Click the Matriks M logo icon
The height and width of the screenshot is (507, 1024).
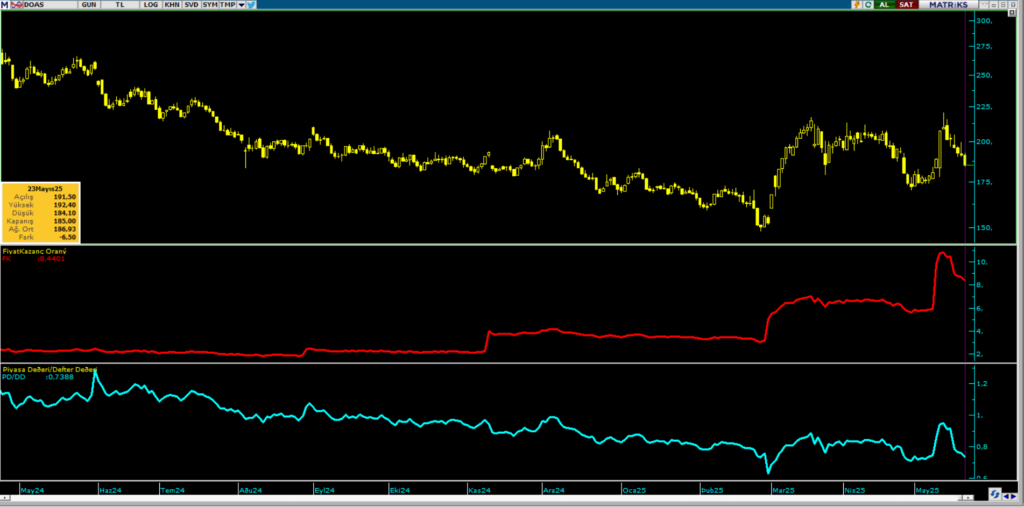point(5,5)
